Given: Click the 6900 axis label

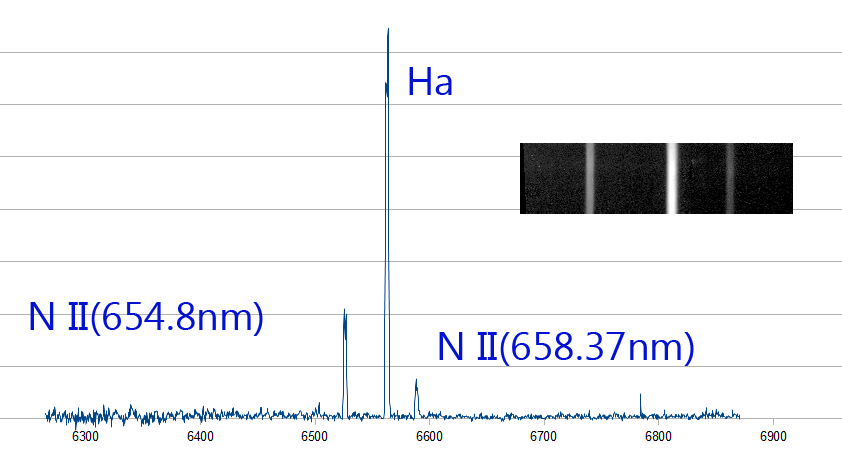Looking at the screenshot, I should coord(773,437).
